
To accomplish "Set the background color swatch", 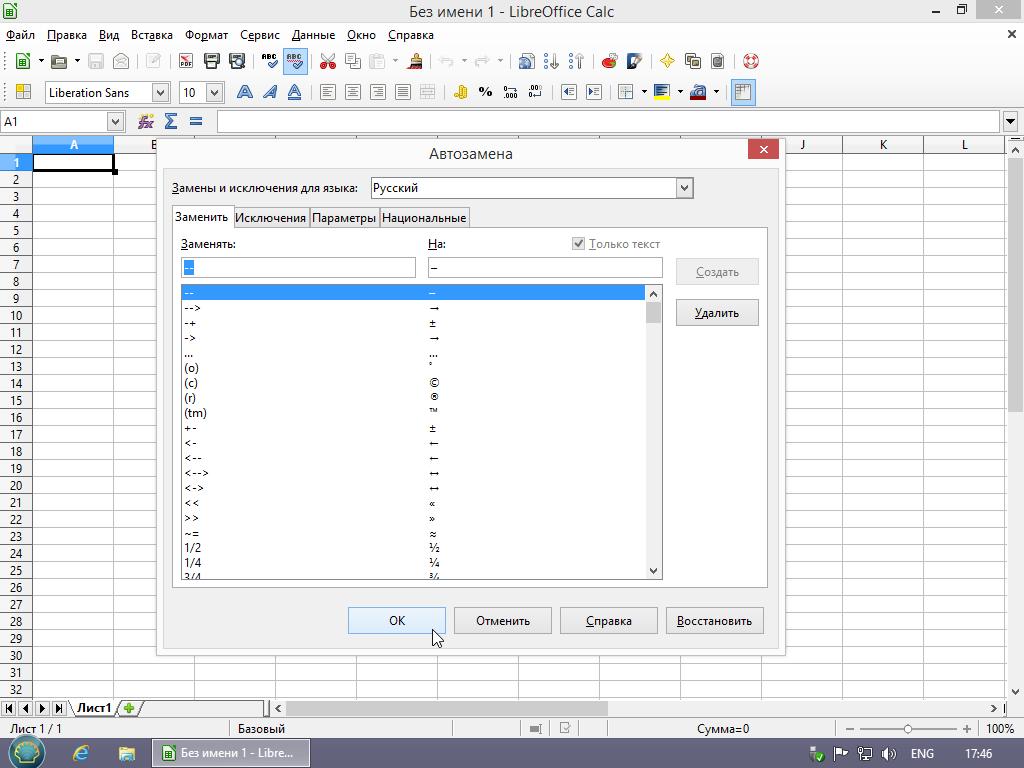I will [662, 92].
